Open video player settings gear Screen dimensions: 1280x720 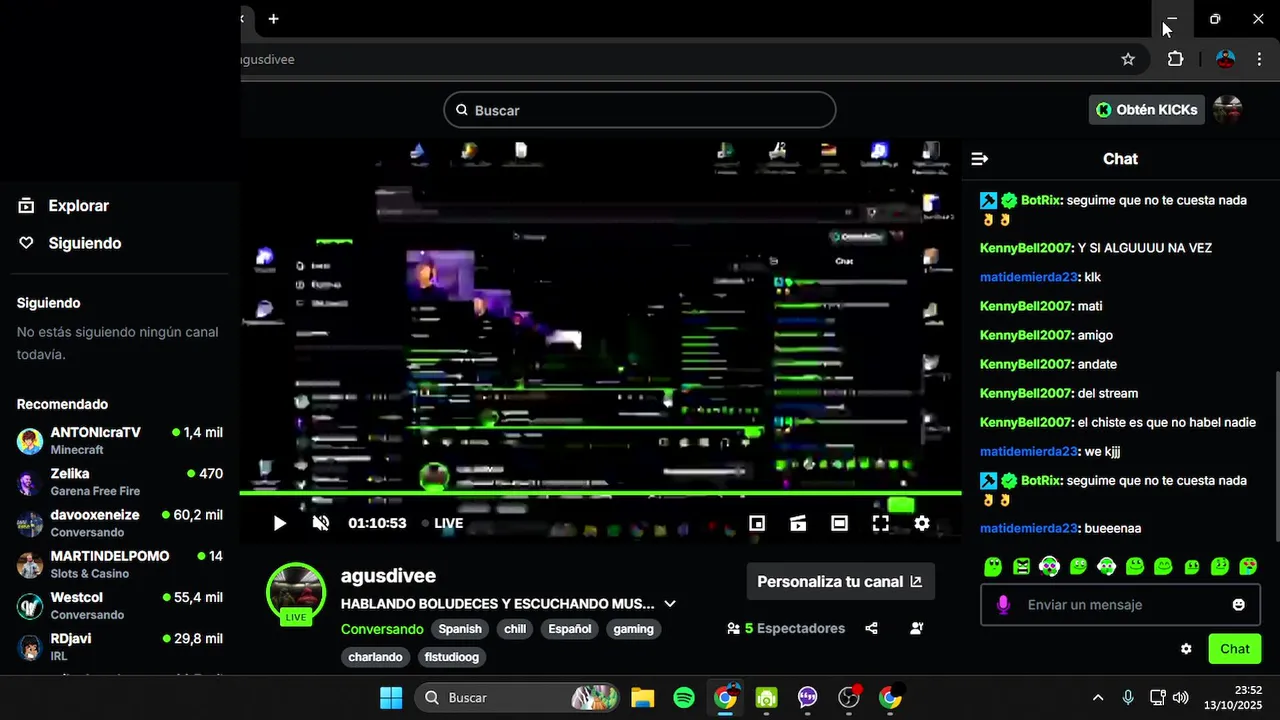click(x=922, y=523)
